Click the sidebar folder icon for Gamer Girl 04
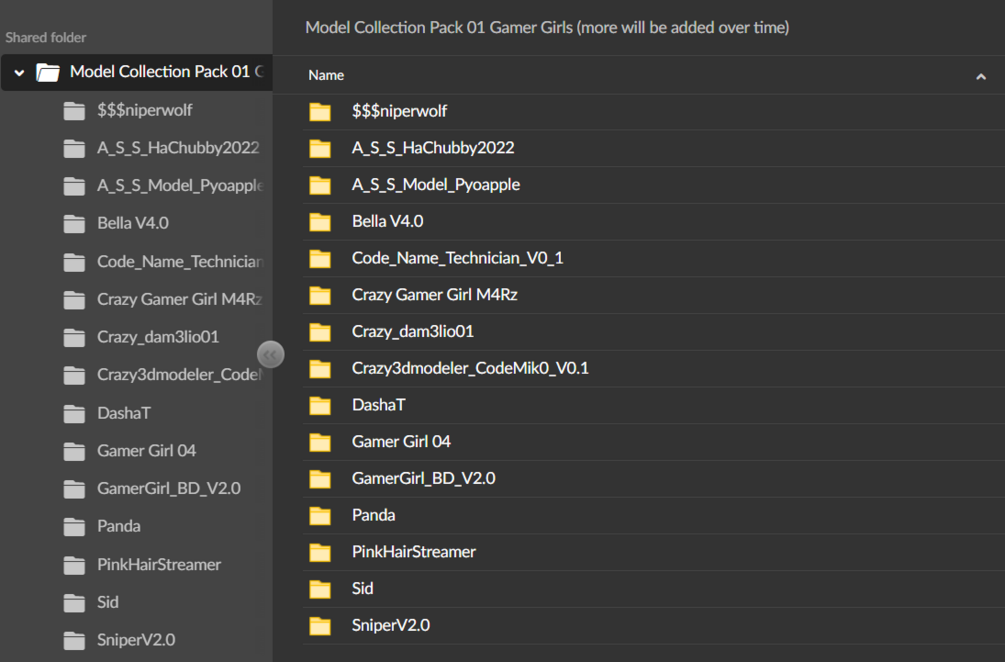1005x662 pixels. [74, 451]
